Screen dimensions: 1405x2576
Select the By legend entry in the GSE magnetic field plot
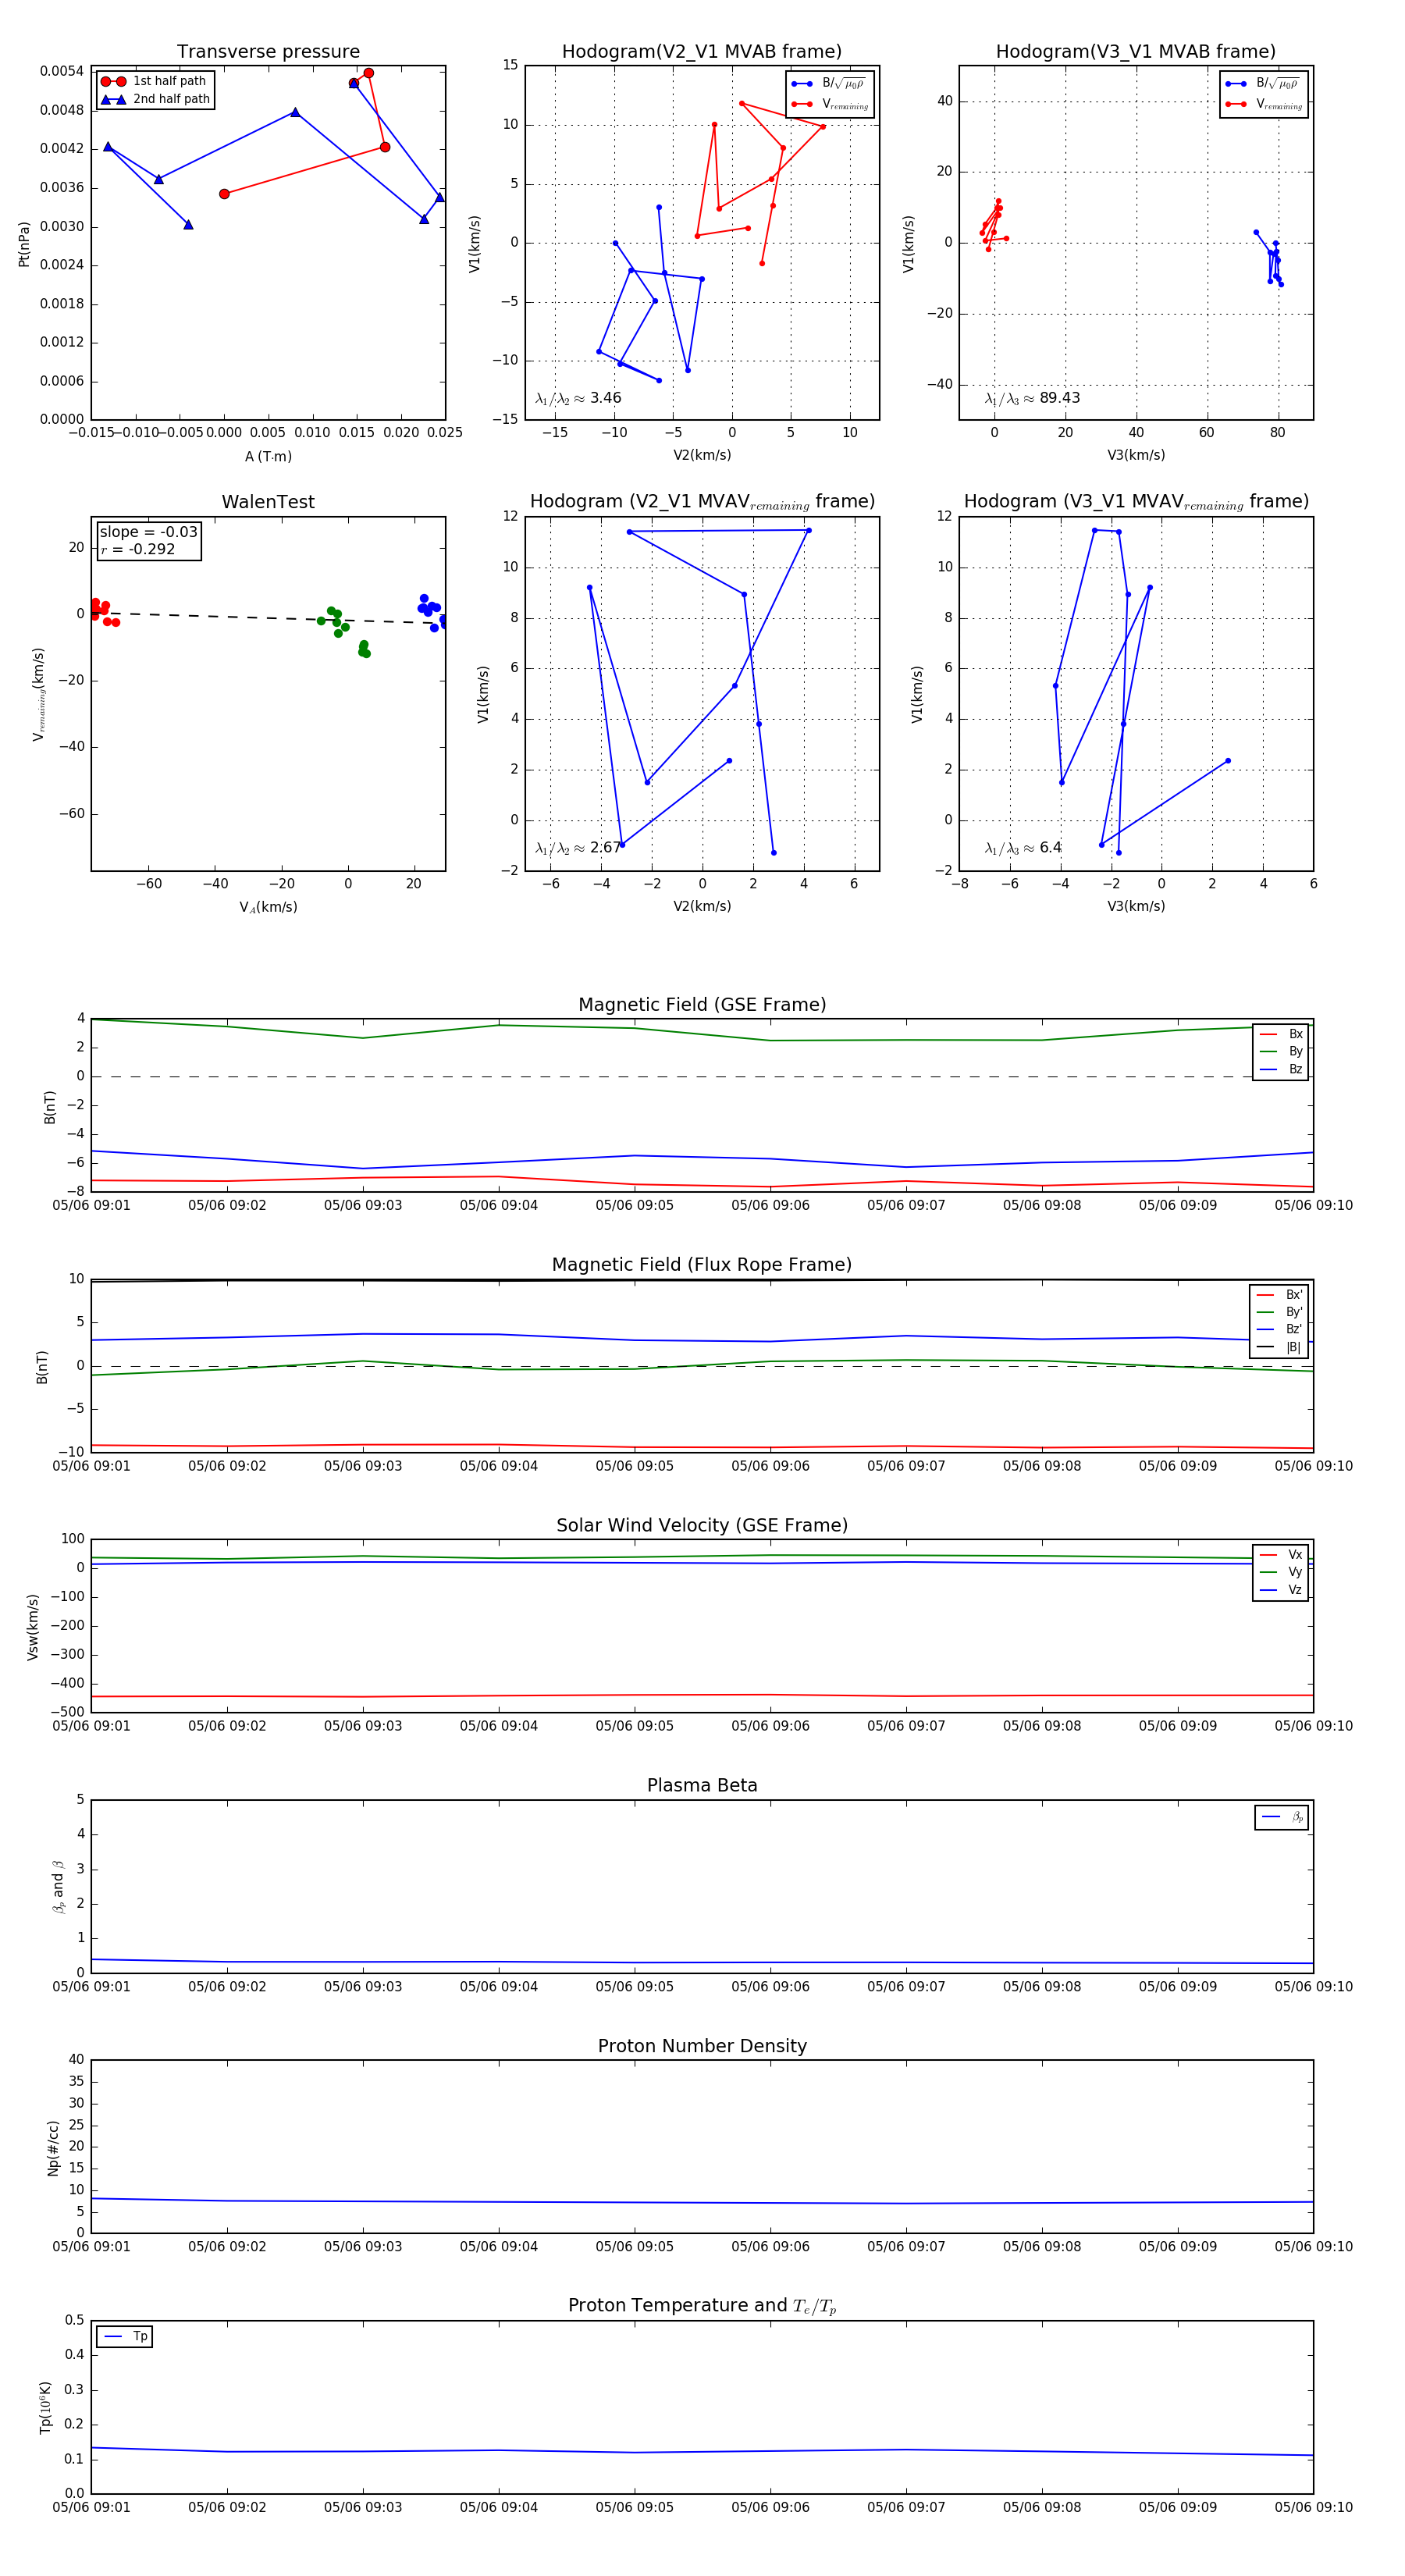click(1281, 1051)
